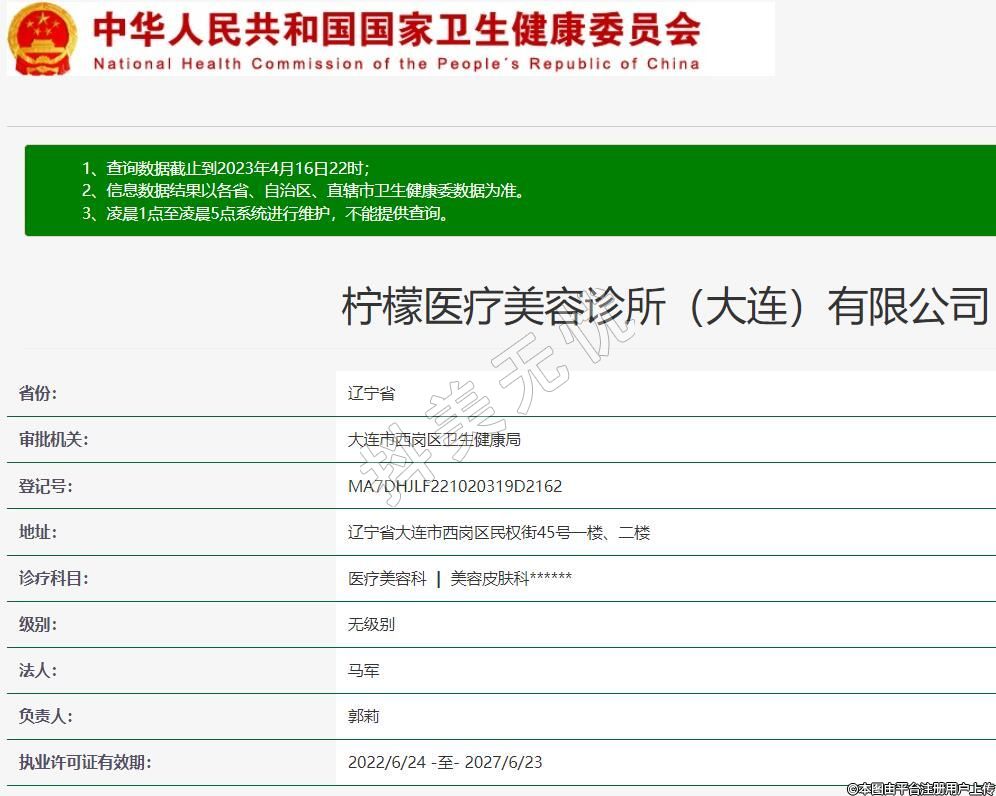The image size is (996, 796).
Task: Select the license validity period dates
Action: click(445, 762)
